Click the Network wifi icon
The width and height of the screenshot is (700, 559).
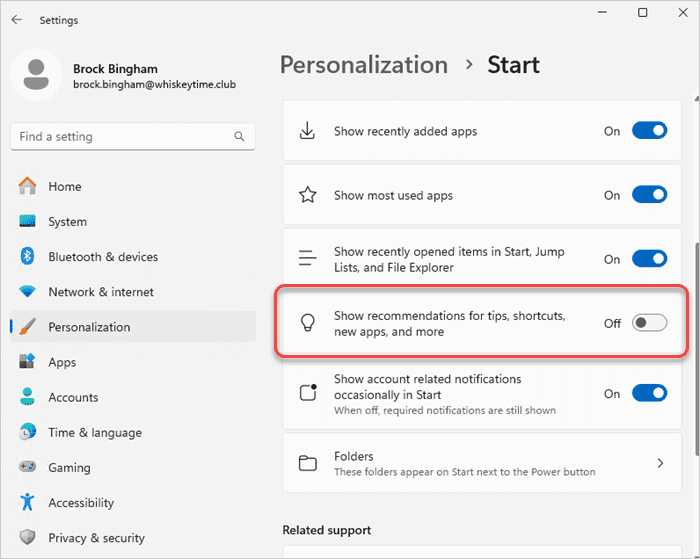[x=27, y=292]
